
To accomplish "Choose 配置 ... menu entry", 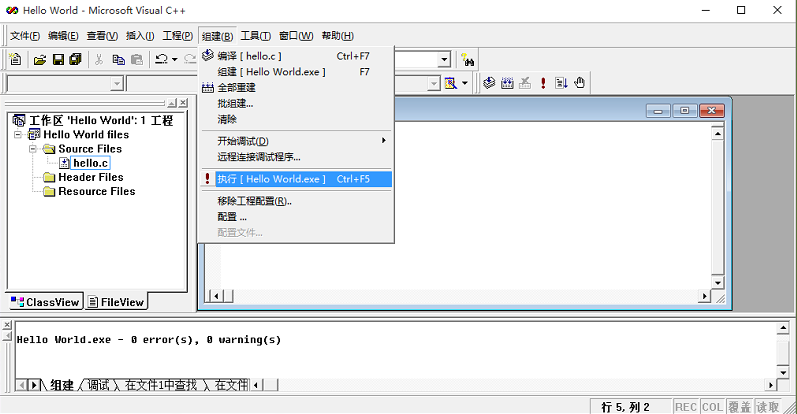I will click(x=296, y=217).
